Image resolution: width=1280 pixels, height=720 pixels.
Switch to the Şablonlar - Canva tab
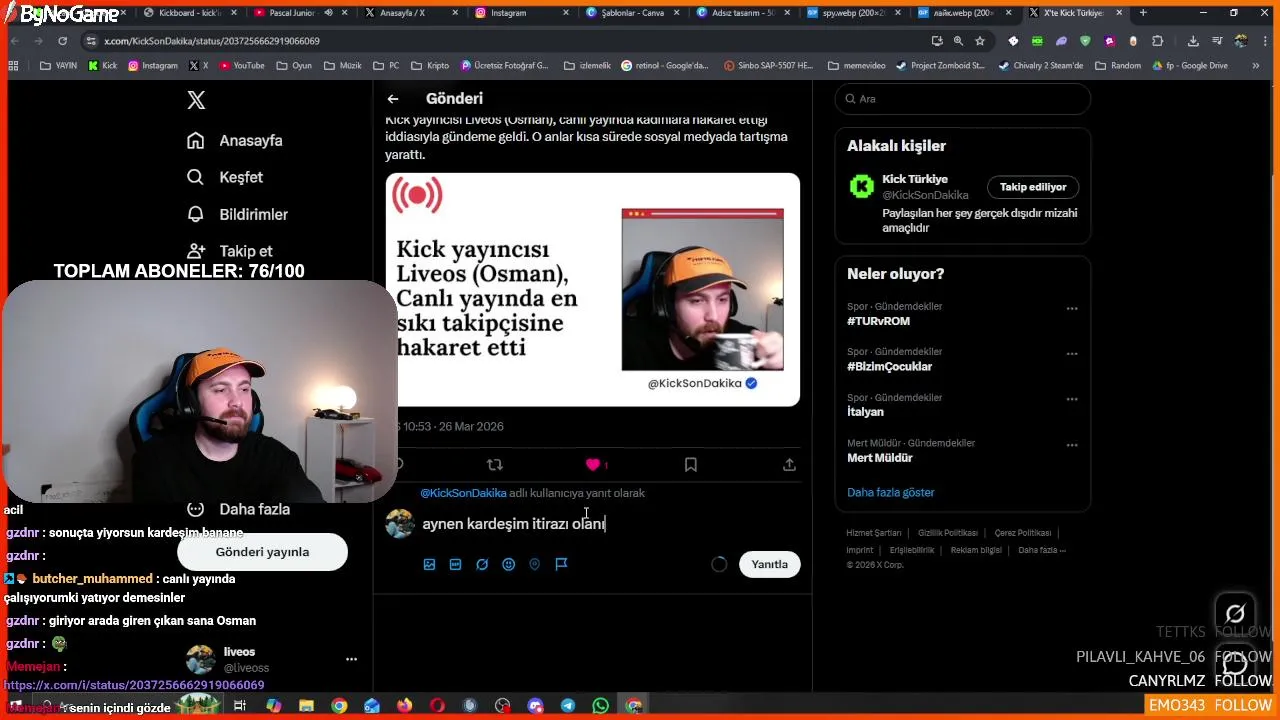point(632,13)
